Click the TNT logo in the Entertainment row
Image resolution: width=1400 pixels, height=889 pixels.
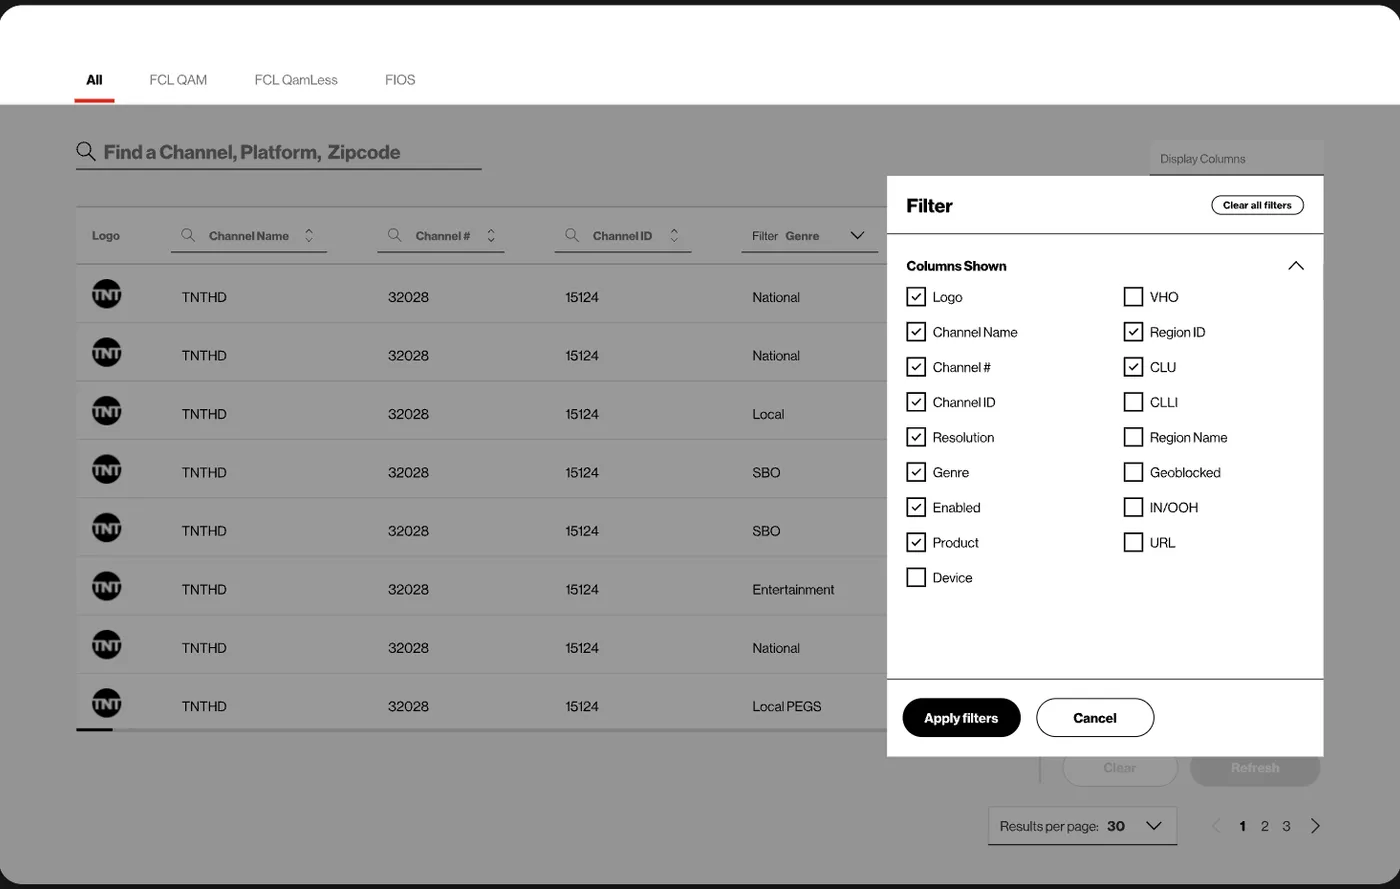107,586
